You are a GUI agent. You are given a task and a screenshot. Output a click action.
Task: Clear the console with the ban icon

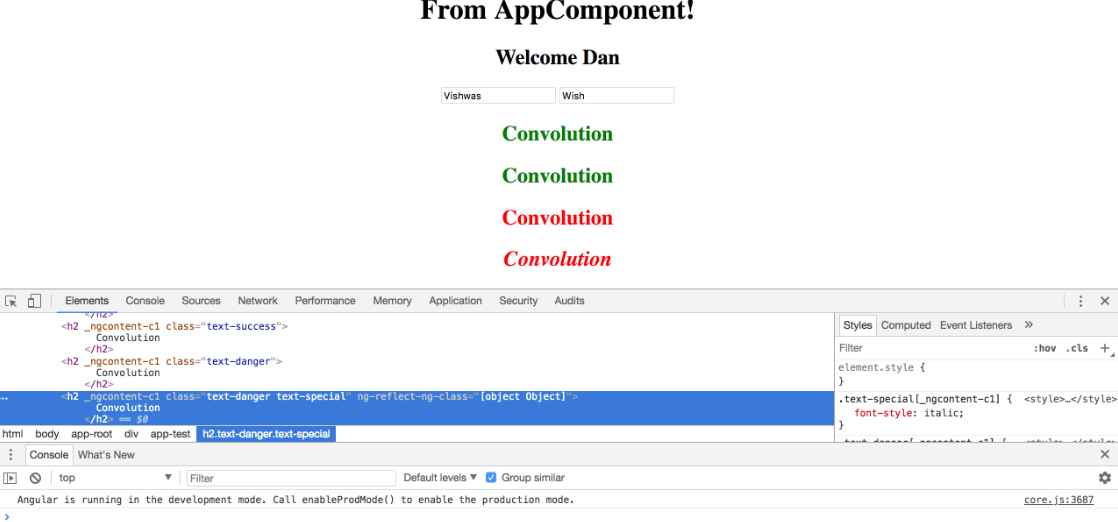click(x=35, y=478)
